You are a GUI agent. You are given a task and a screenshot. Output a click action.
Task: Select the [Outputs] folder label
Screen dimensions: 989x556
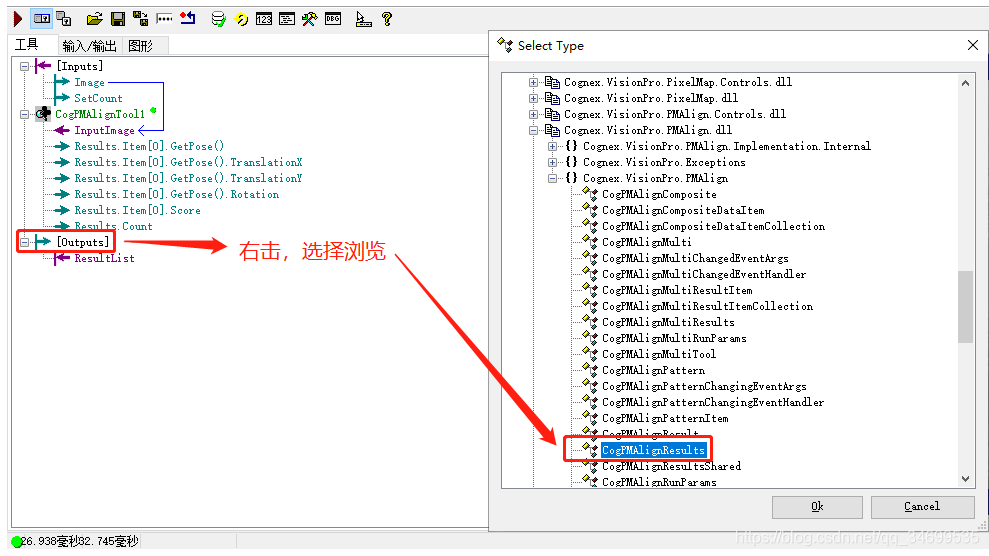click(x=83, y=242)
